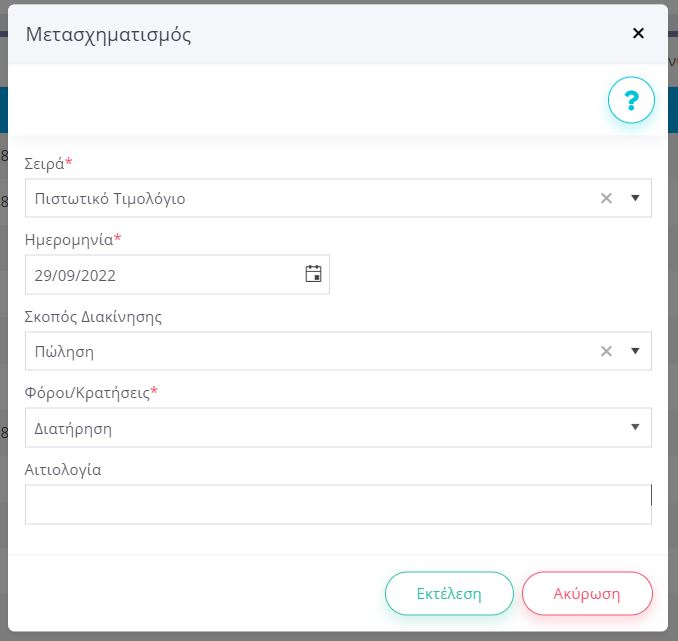
Task: Expand the Σκοπός Διακίνησης dropdown arrow
Action: click(635, 351)
